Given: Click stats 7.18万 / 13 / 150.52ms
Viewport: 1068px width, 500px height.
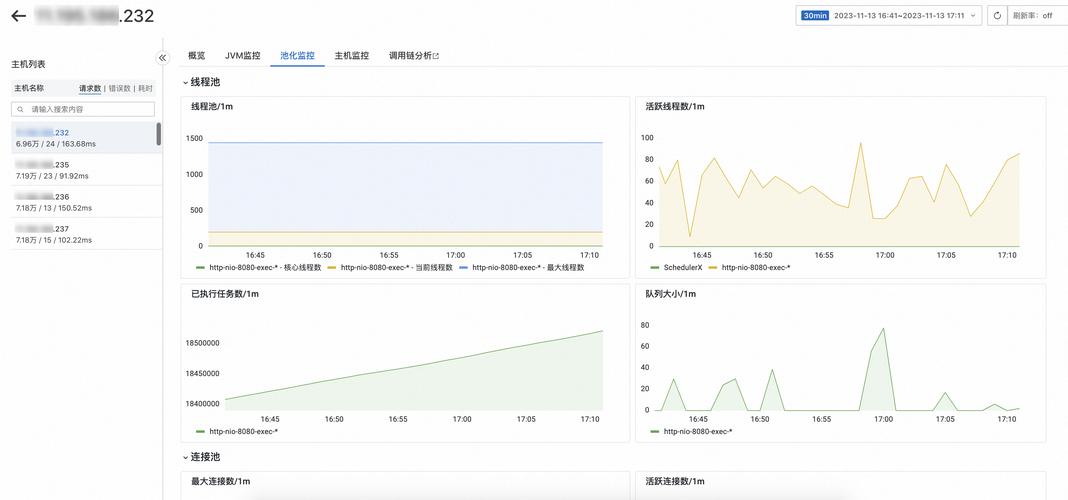Looking at the screenshot, I should (54, 208).
